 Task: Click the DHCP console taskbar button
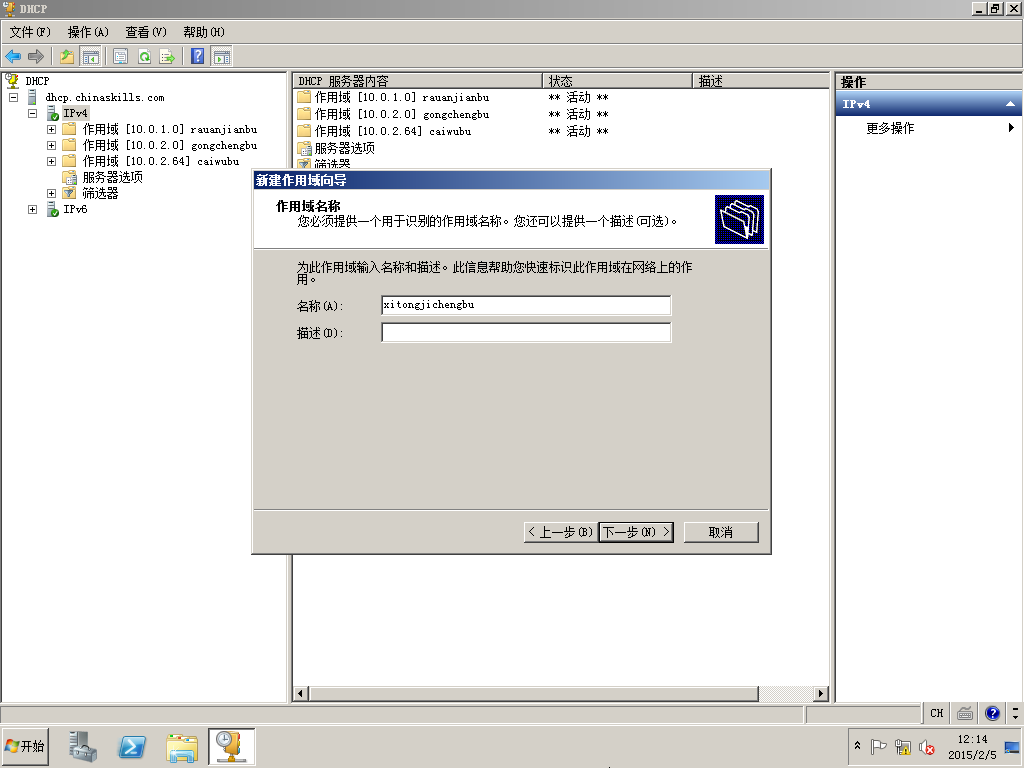[231, 746]
